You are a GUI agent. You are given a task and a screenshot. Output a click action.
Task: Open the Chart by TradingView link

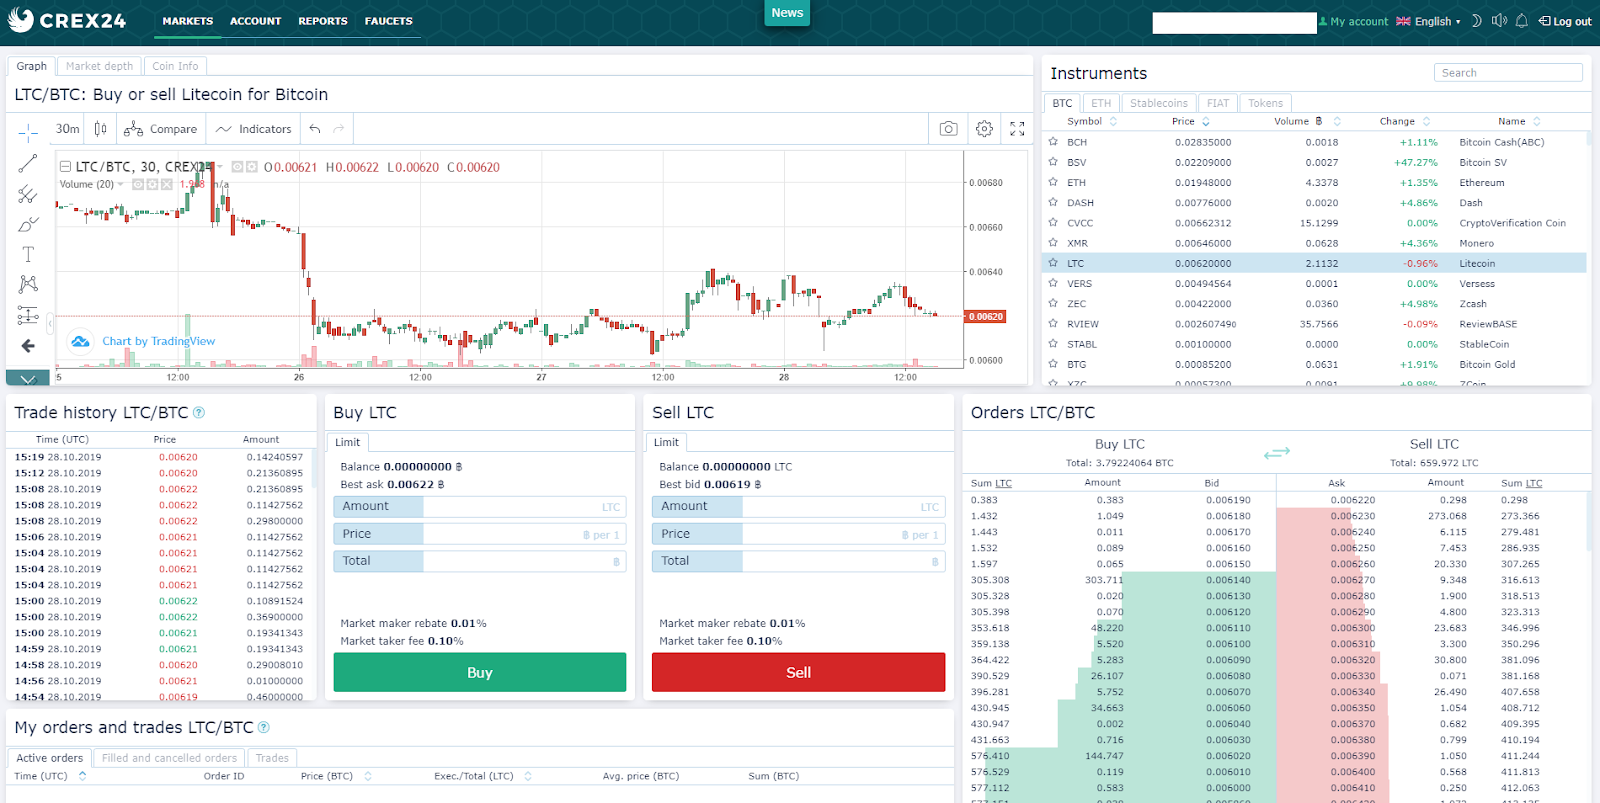pyautogui.click(x=158, y=341)
